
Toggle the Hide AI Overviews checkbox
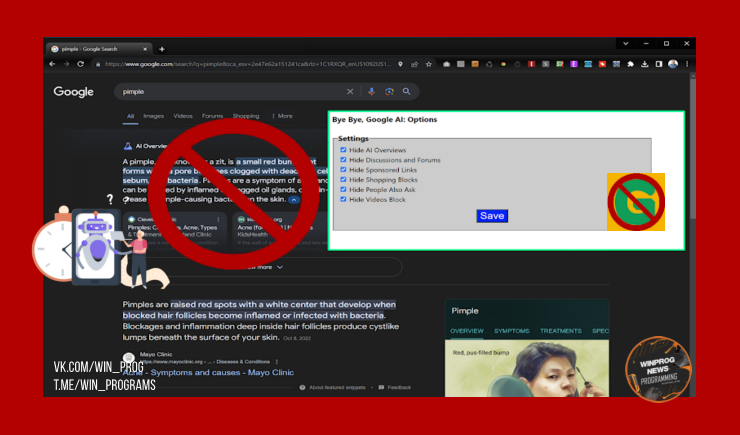343,150
